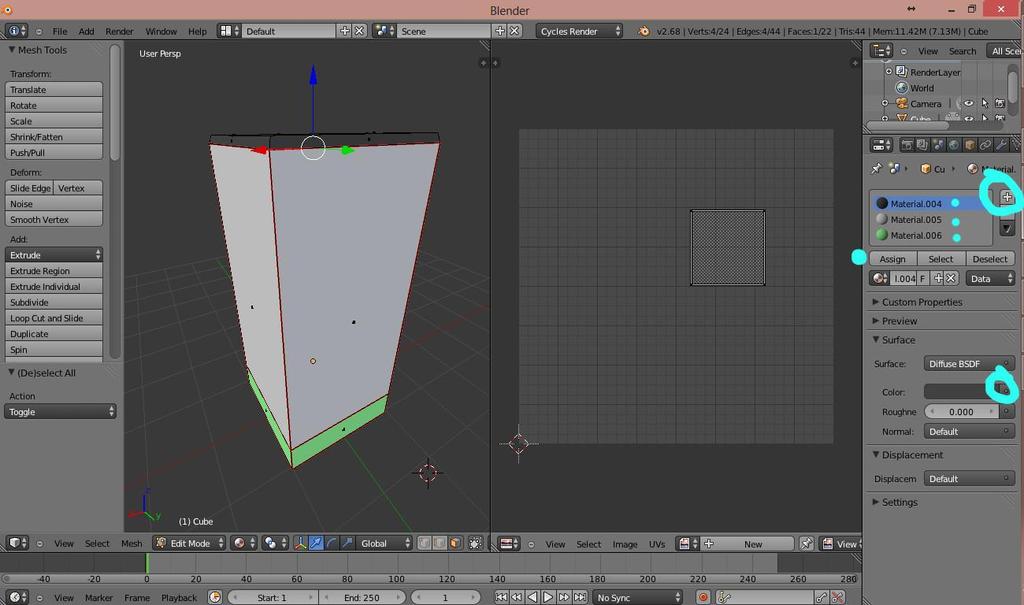Set the current frame field to a new value
The width and height of the screenshot is (1024, 605).
coord(445,597)
